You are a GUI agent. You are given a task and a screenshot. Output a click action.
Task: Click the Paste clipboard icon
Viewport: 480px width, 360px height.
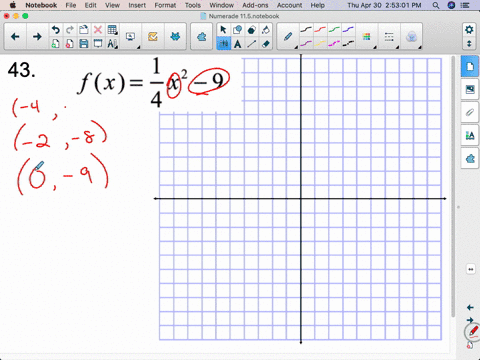[84, 30]
